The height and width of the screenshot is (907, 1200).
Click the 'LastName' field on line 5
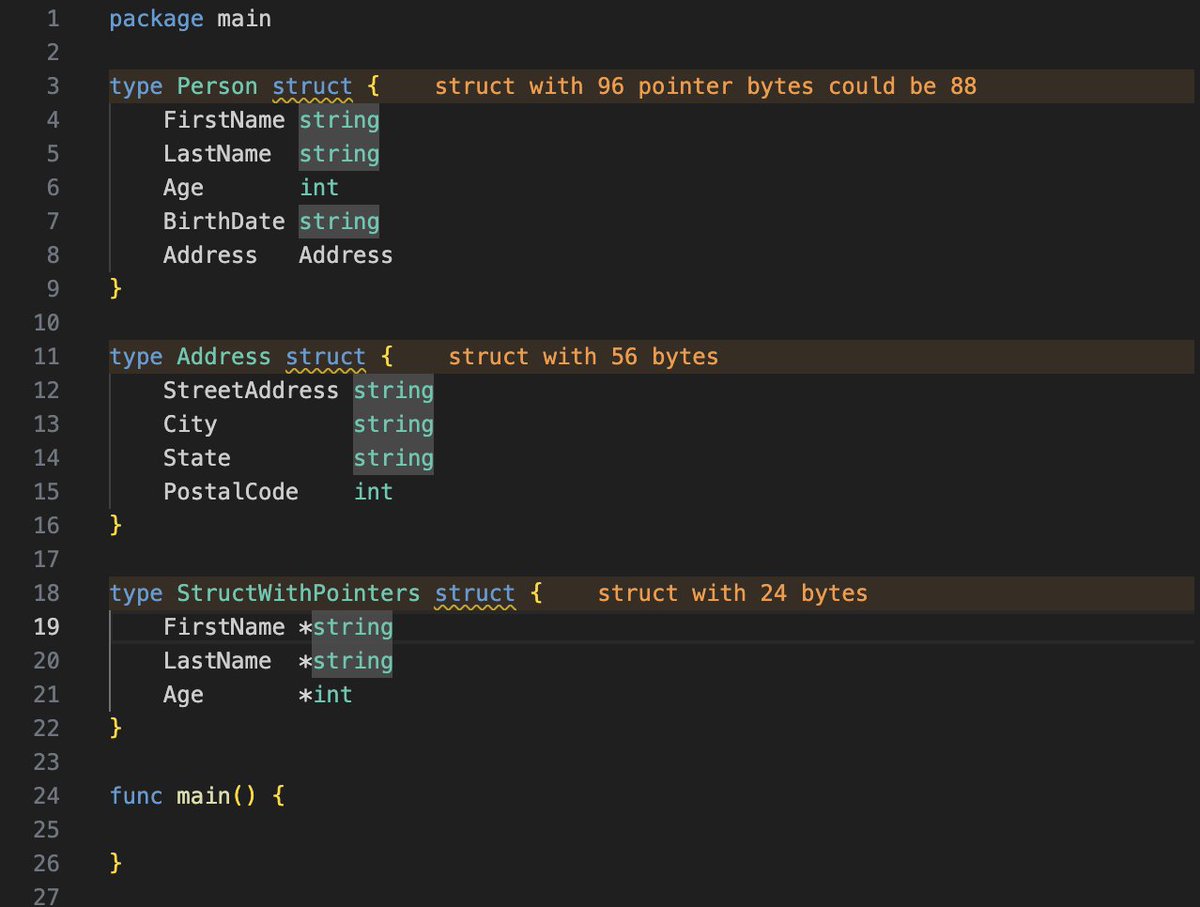click(217, 154)
